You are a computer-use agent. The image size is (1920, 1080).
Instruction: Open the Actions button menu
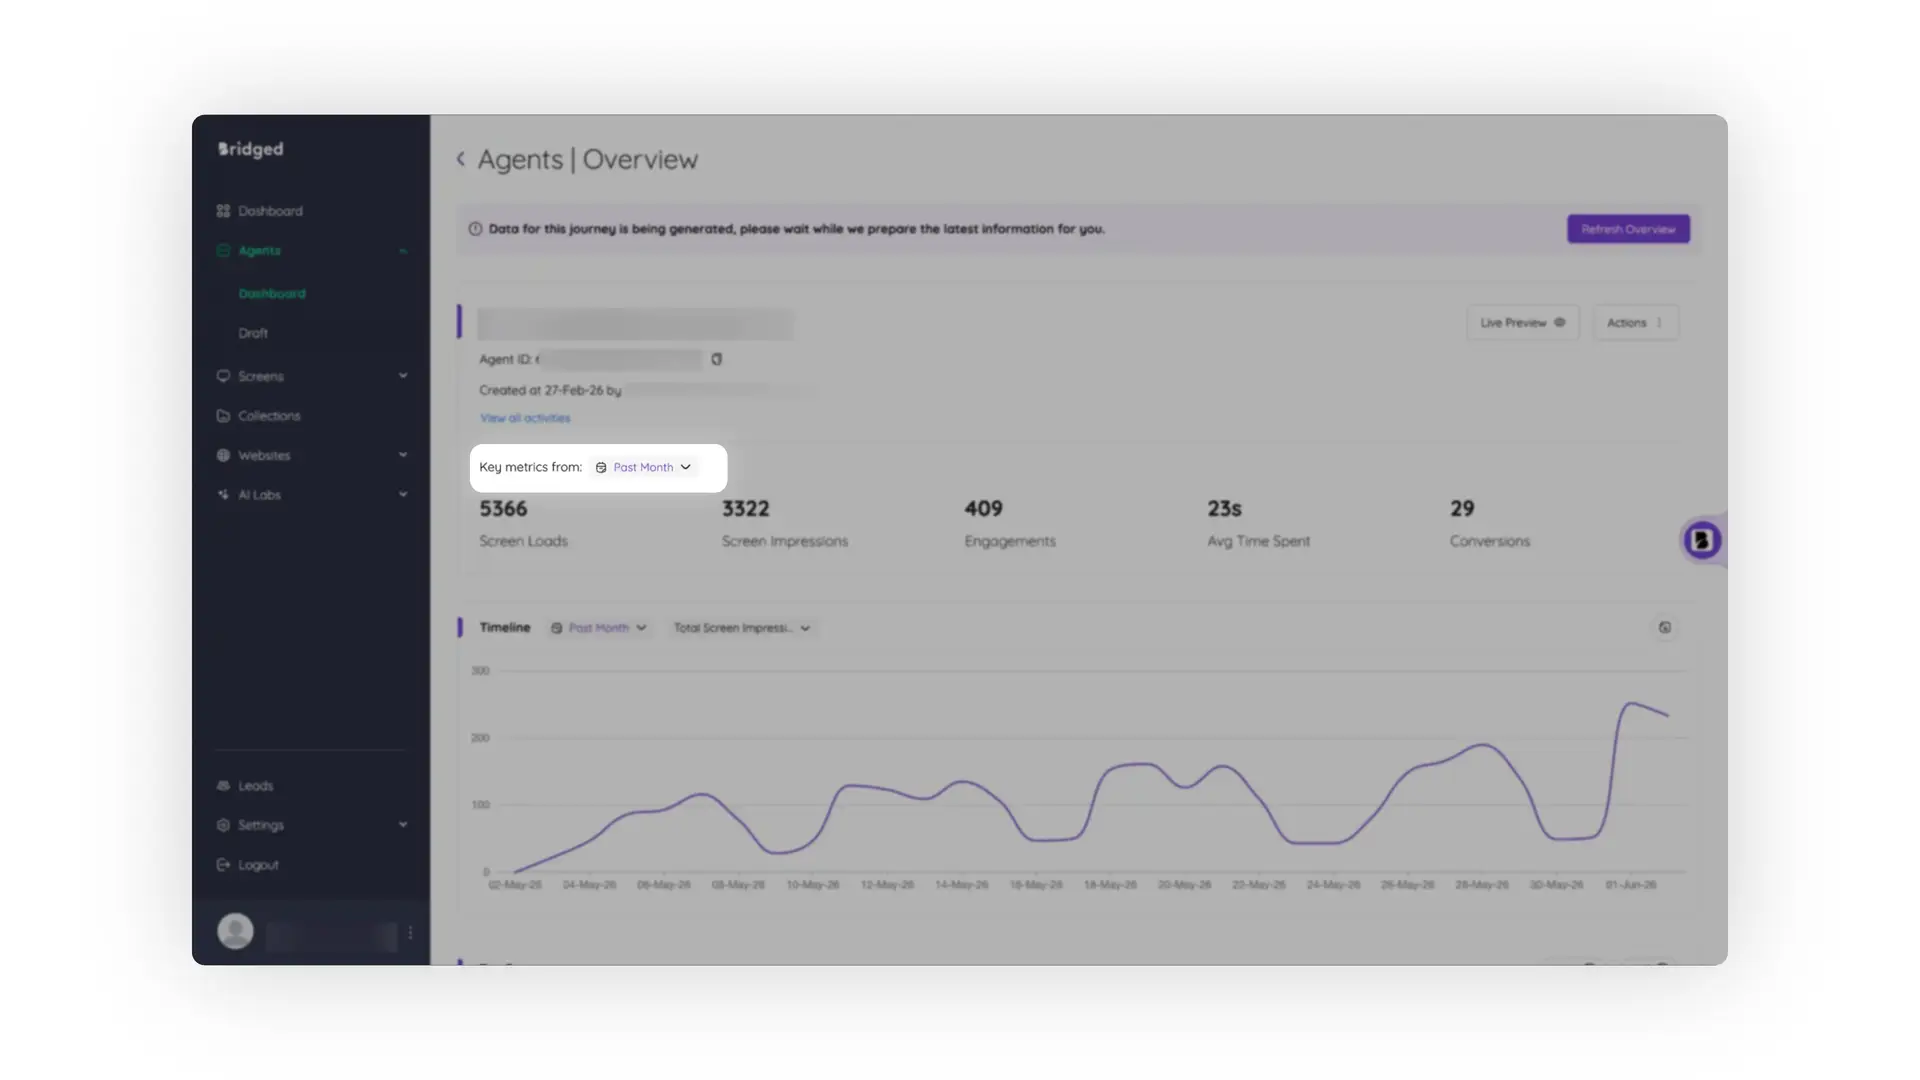[x=1636, y=323]
